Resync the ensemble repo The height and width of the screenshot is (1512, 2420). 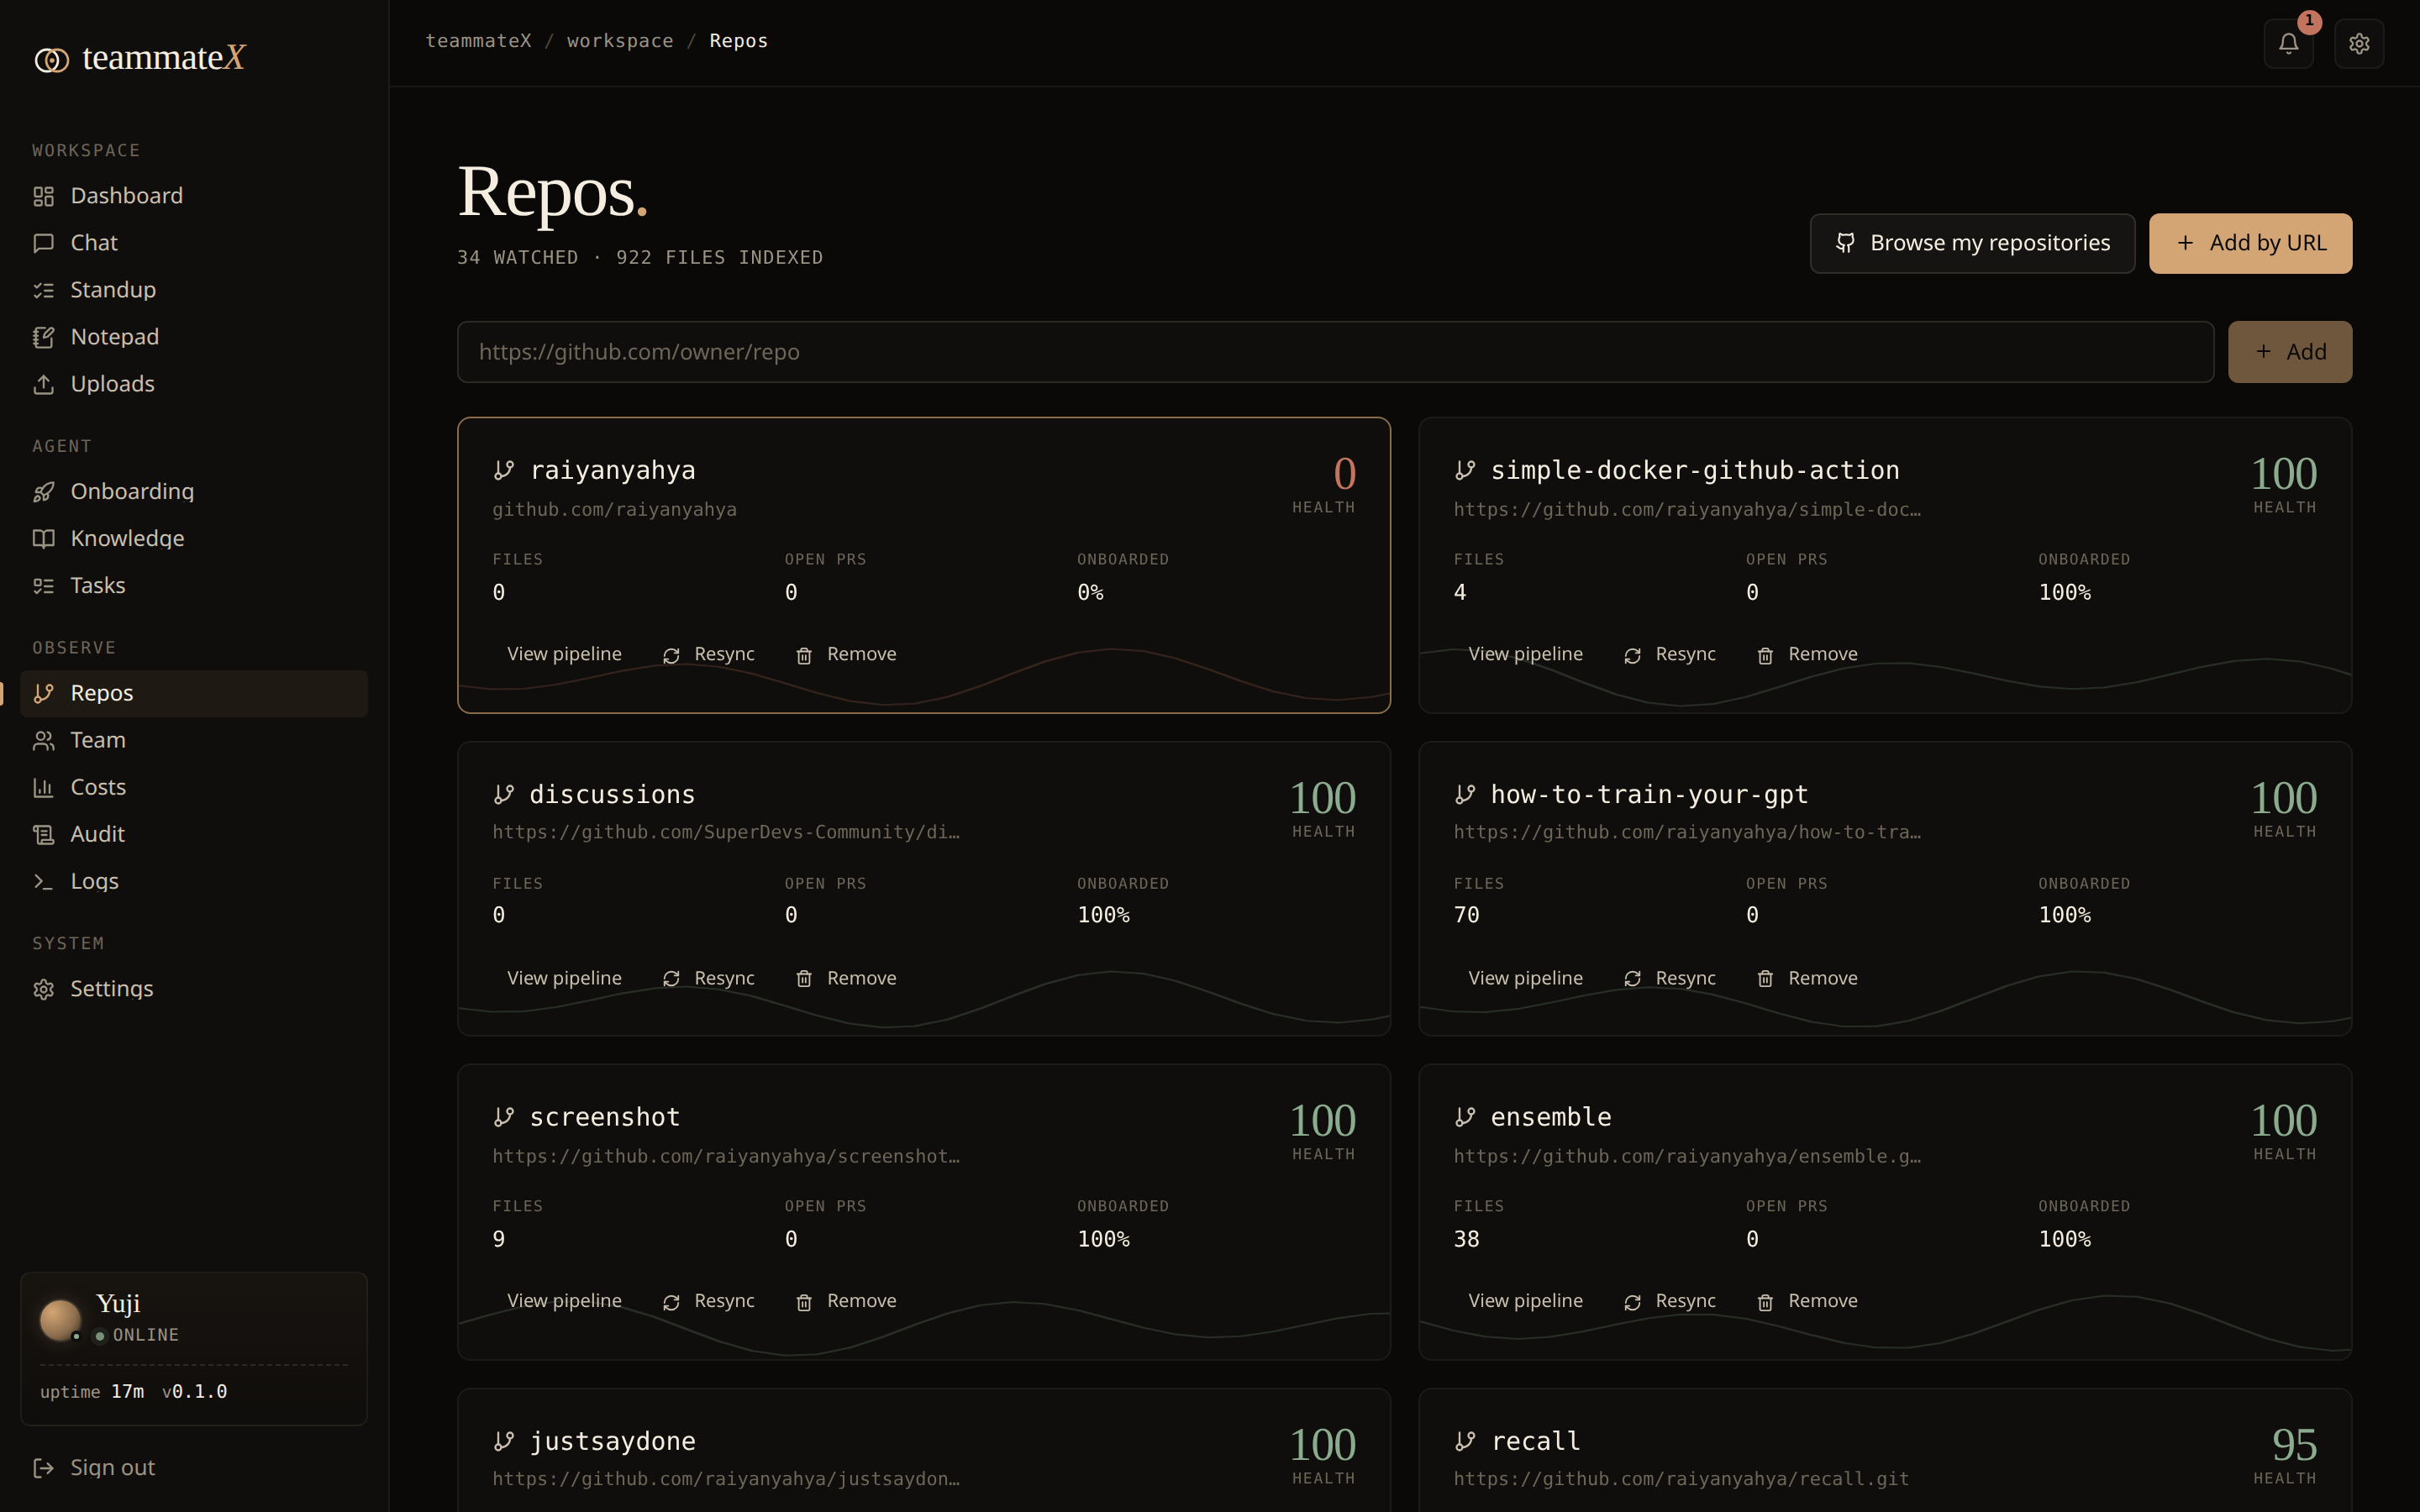(x=1670, y=1301)
